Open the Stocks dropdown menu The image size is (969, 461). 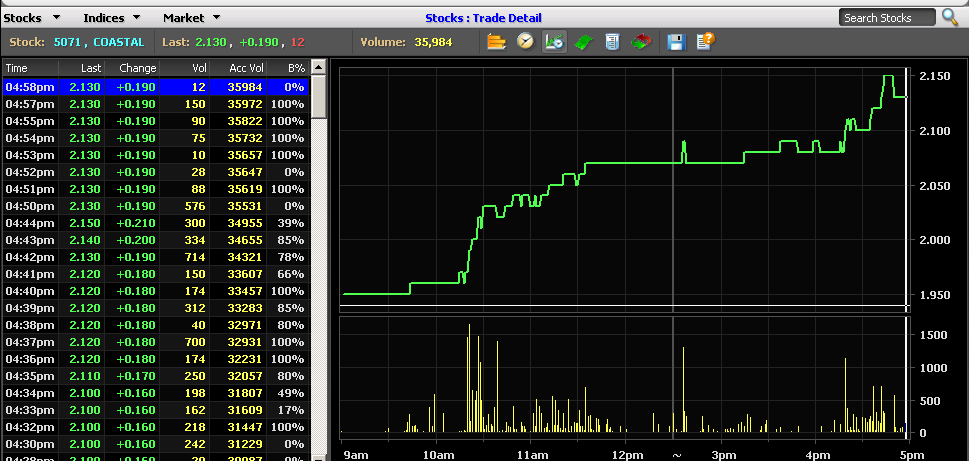tap(33, 18)
